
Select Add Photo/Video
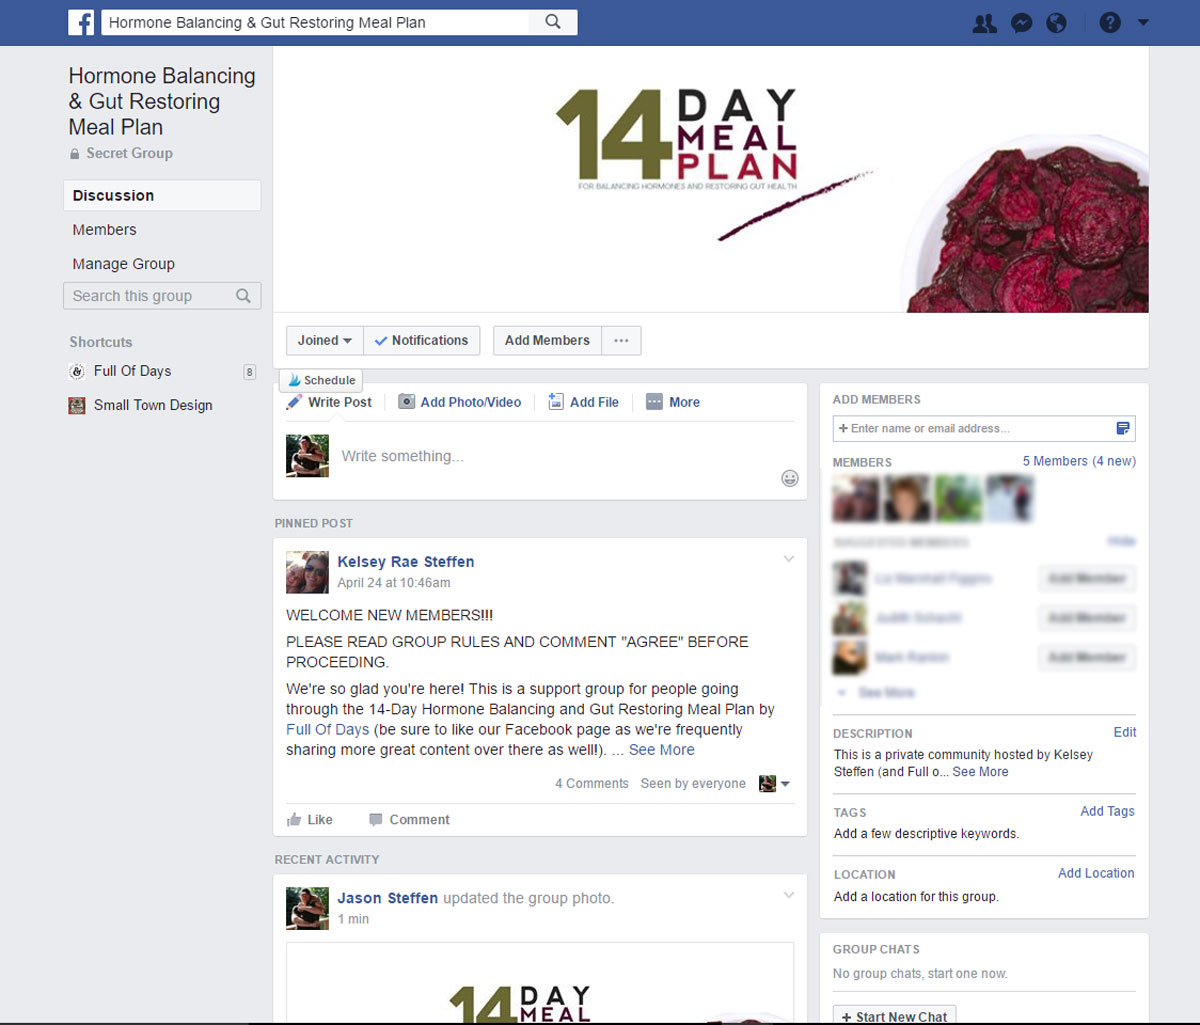point(460,402)
